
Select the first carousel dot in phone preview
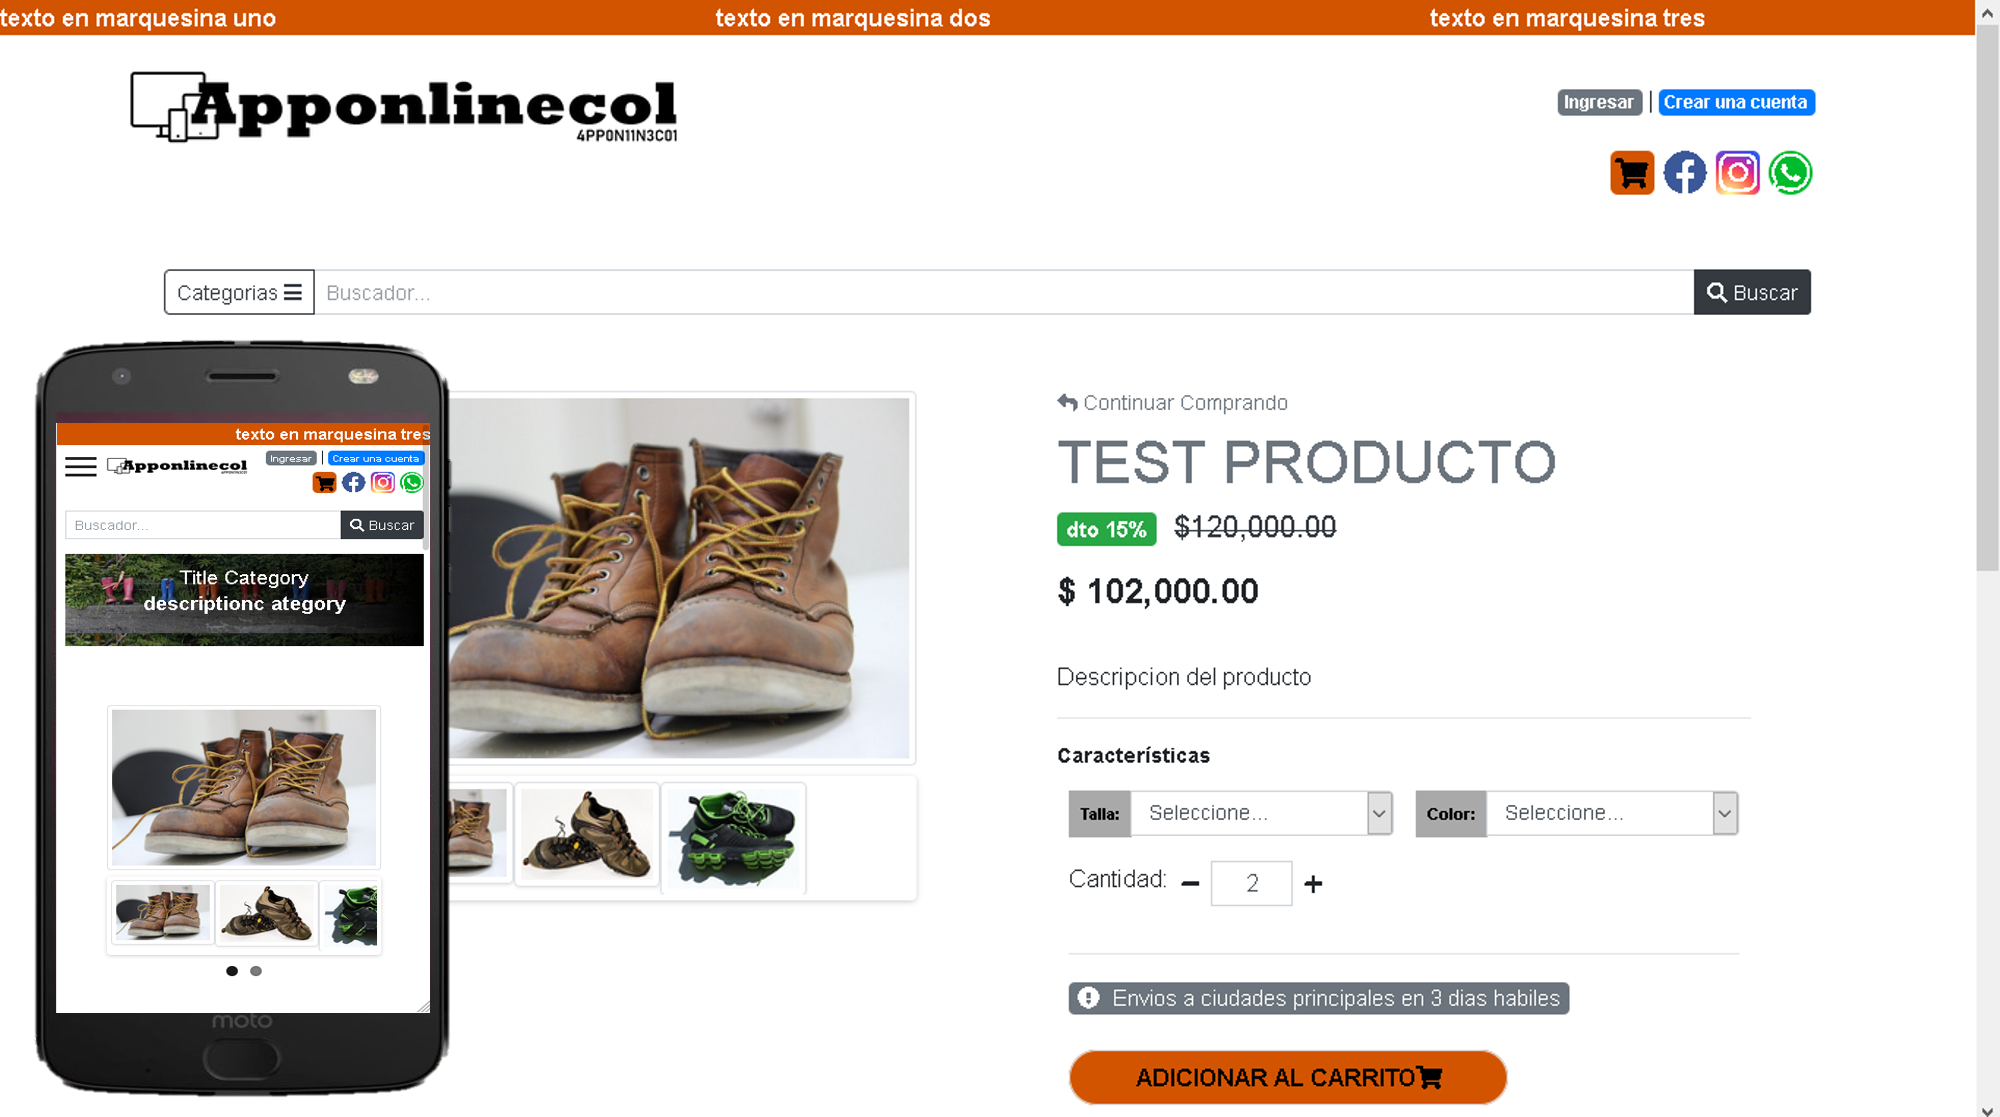232,971
